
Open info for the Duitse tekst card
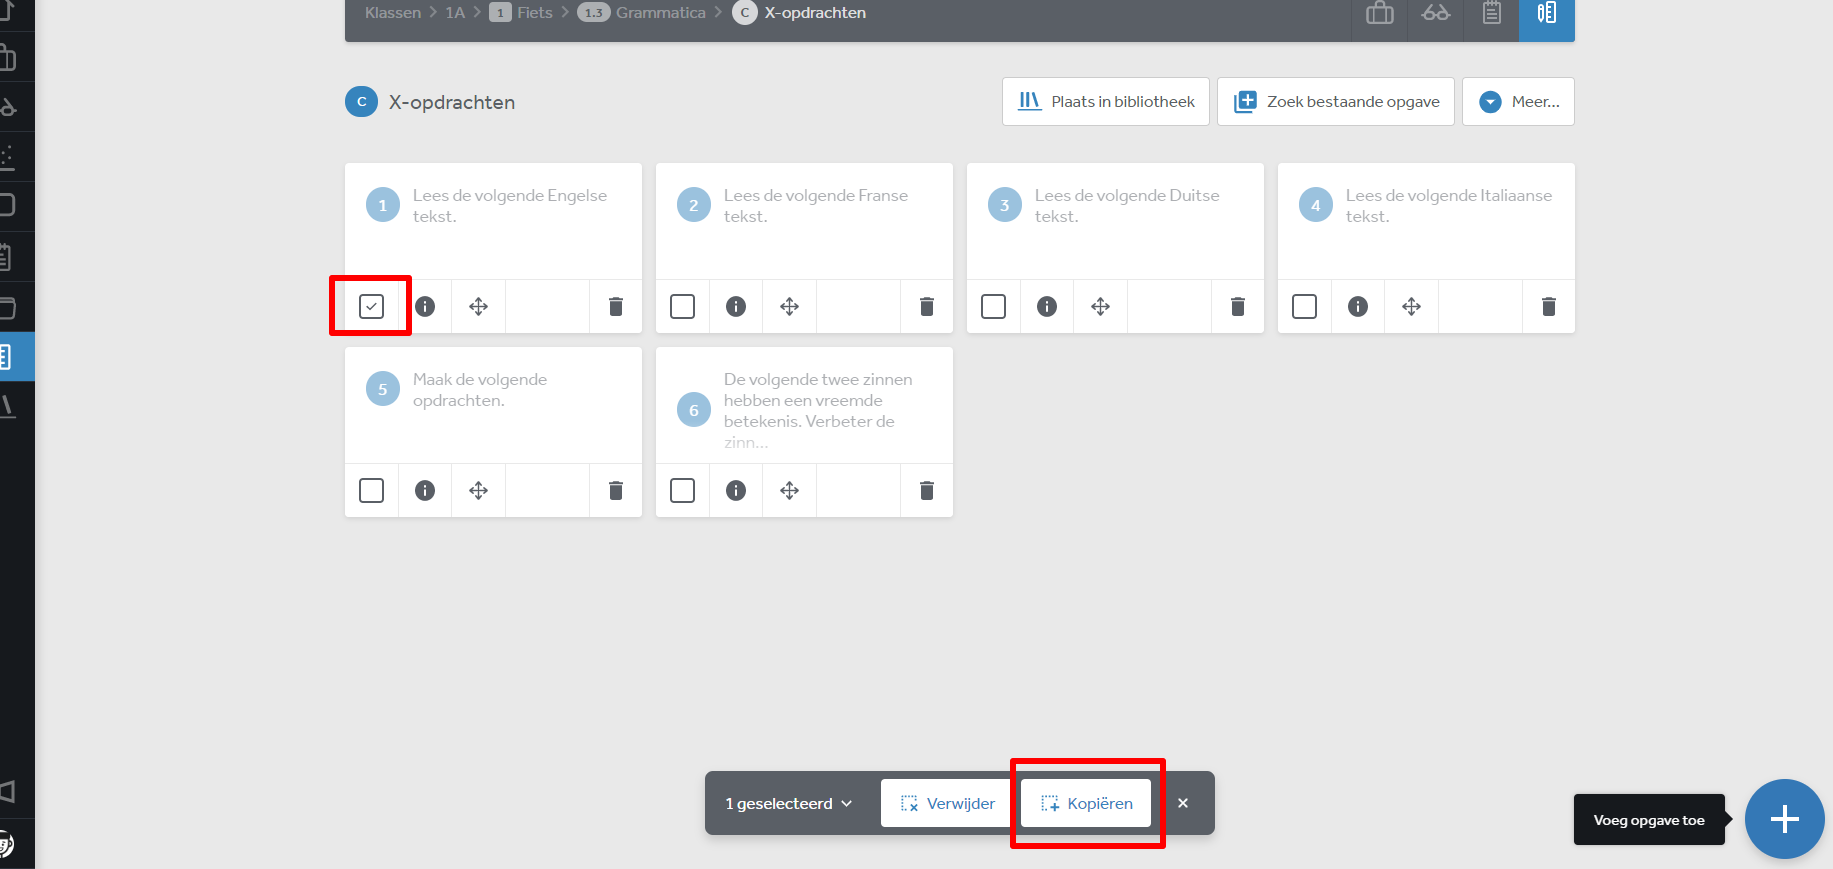pos(1047,306)
